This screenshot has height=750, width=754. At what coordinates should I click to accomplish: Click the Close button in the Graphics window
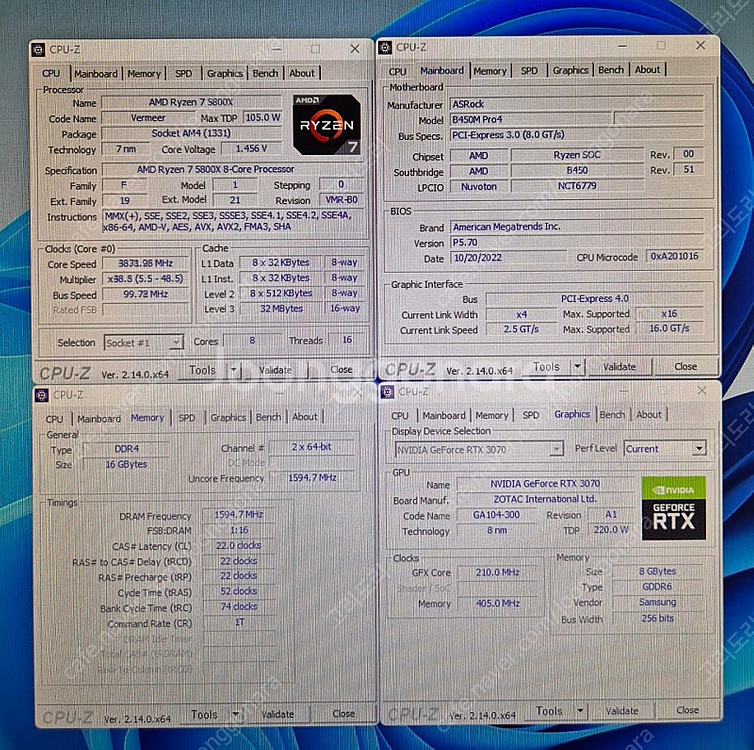click(x=688, y=710)
